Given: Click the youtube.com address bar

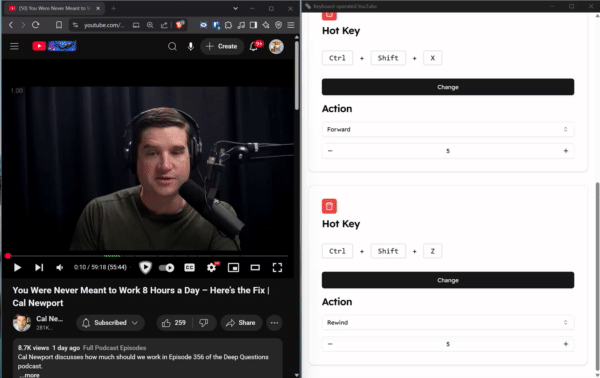Looking at the screenshot, I should coord(104,25).
